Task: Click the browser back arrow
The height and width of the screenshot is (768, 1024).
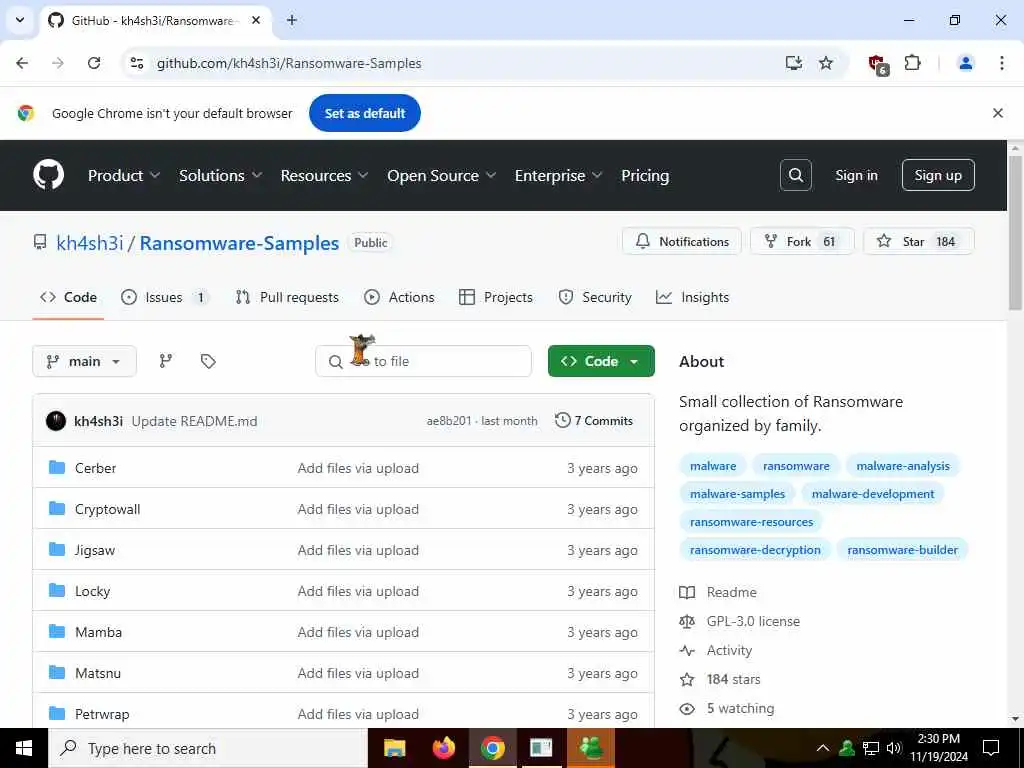Action: point(22,63)
